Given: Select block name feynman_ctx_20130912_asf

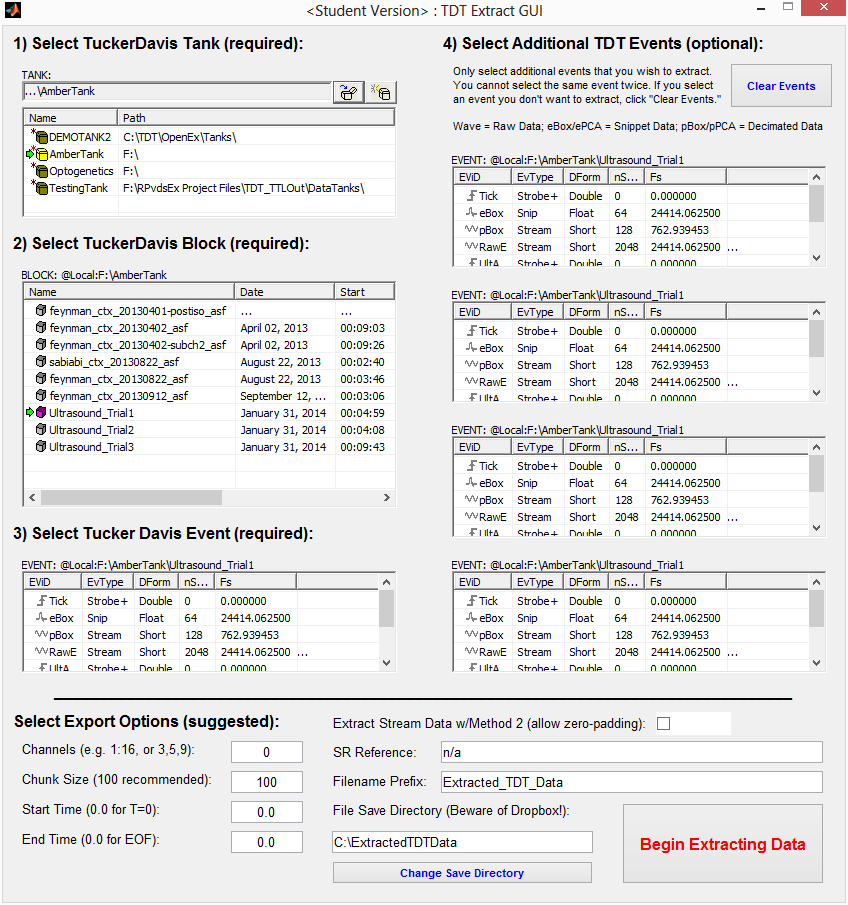Looking at the screenshot, I should point(119,396).
